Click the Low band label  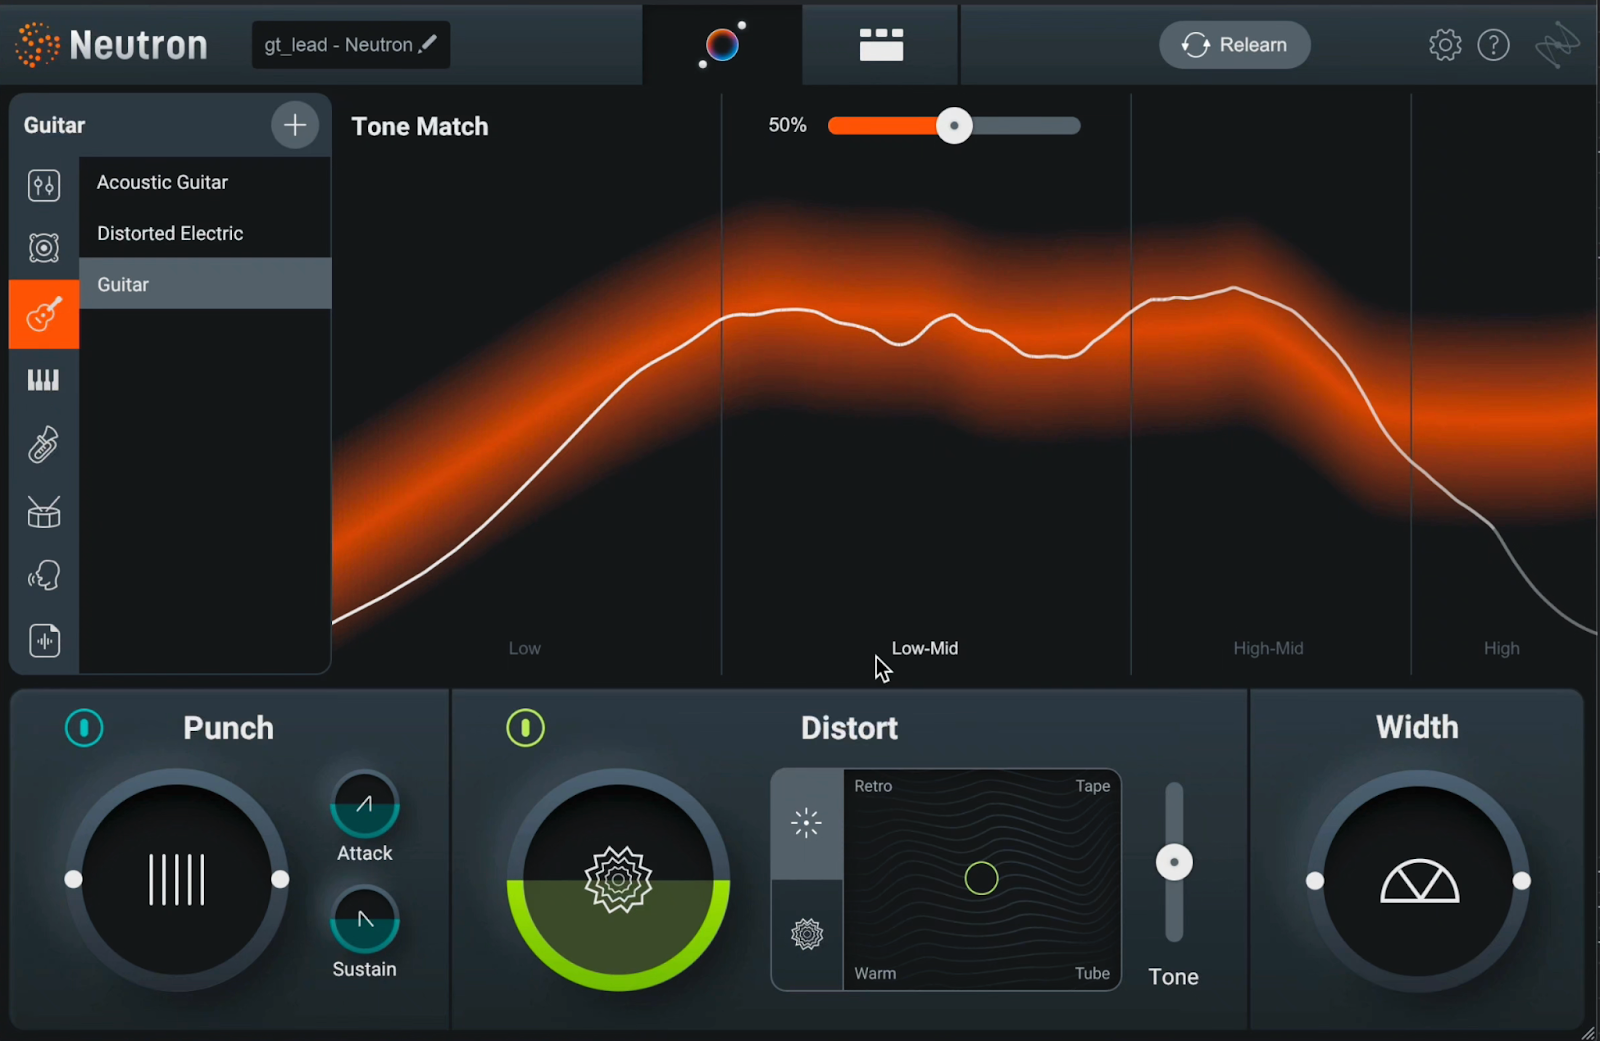coord(525,648)
